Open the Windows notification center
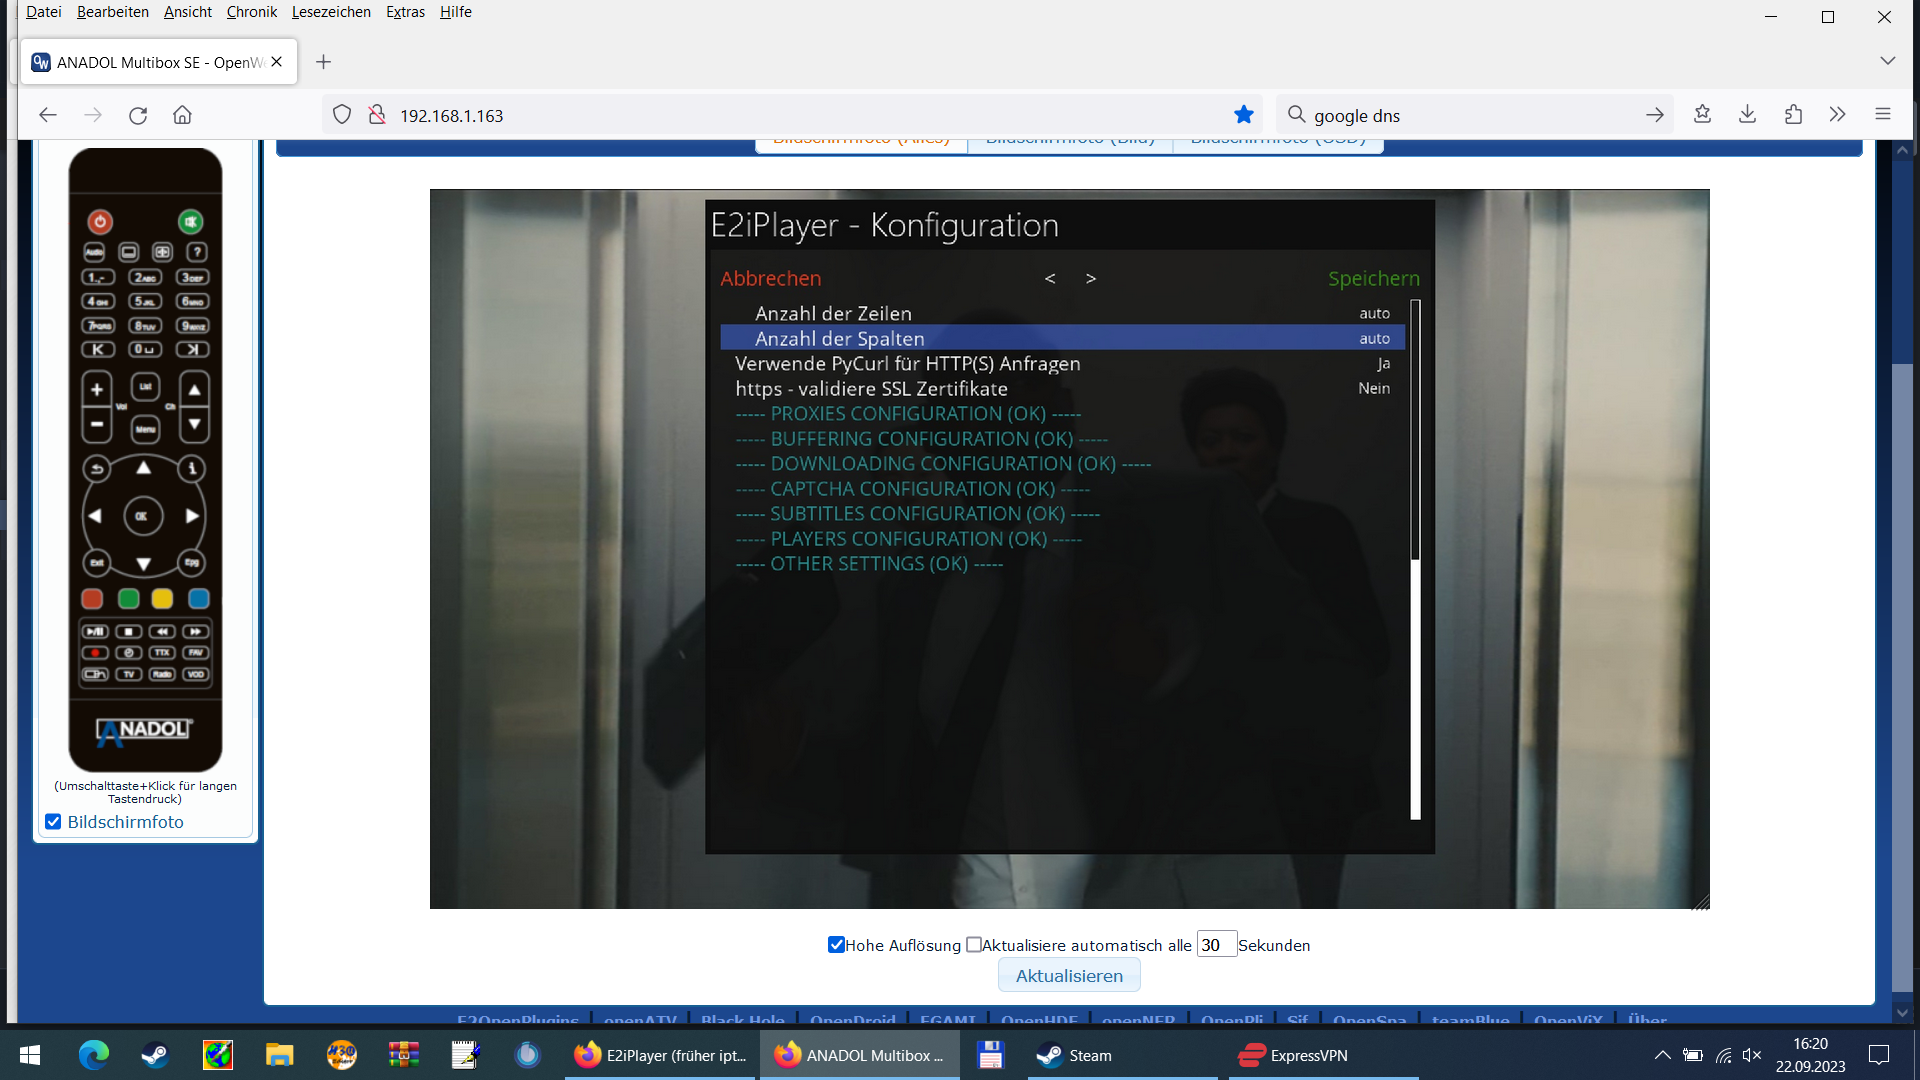Screen dimensions: 1920x1080 coord(1879,1055)
